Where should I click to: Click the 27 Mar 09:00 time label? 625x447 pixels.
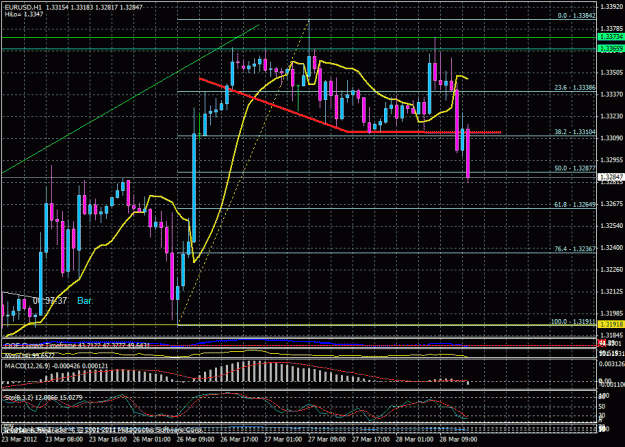pyautogui.click(x=327, y=439)
